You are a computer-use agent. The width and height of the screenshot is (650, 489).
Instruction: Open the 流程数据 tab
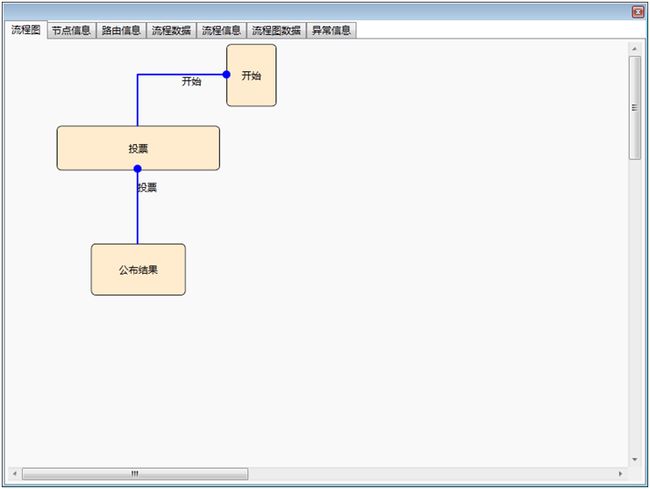(171, 30)
